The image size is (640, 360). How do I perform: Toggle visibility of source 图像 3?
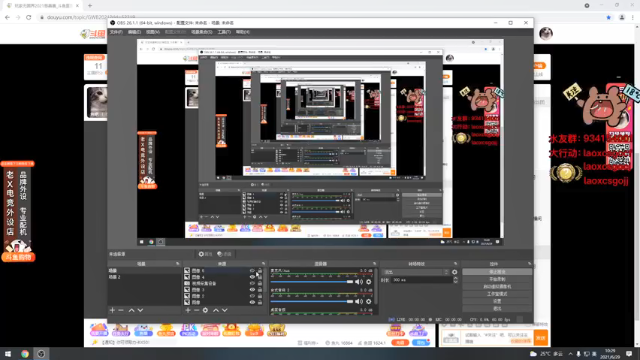252,289
